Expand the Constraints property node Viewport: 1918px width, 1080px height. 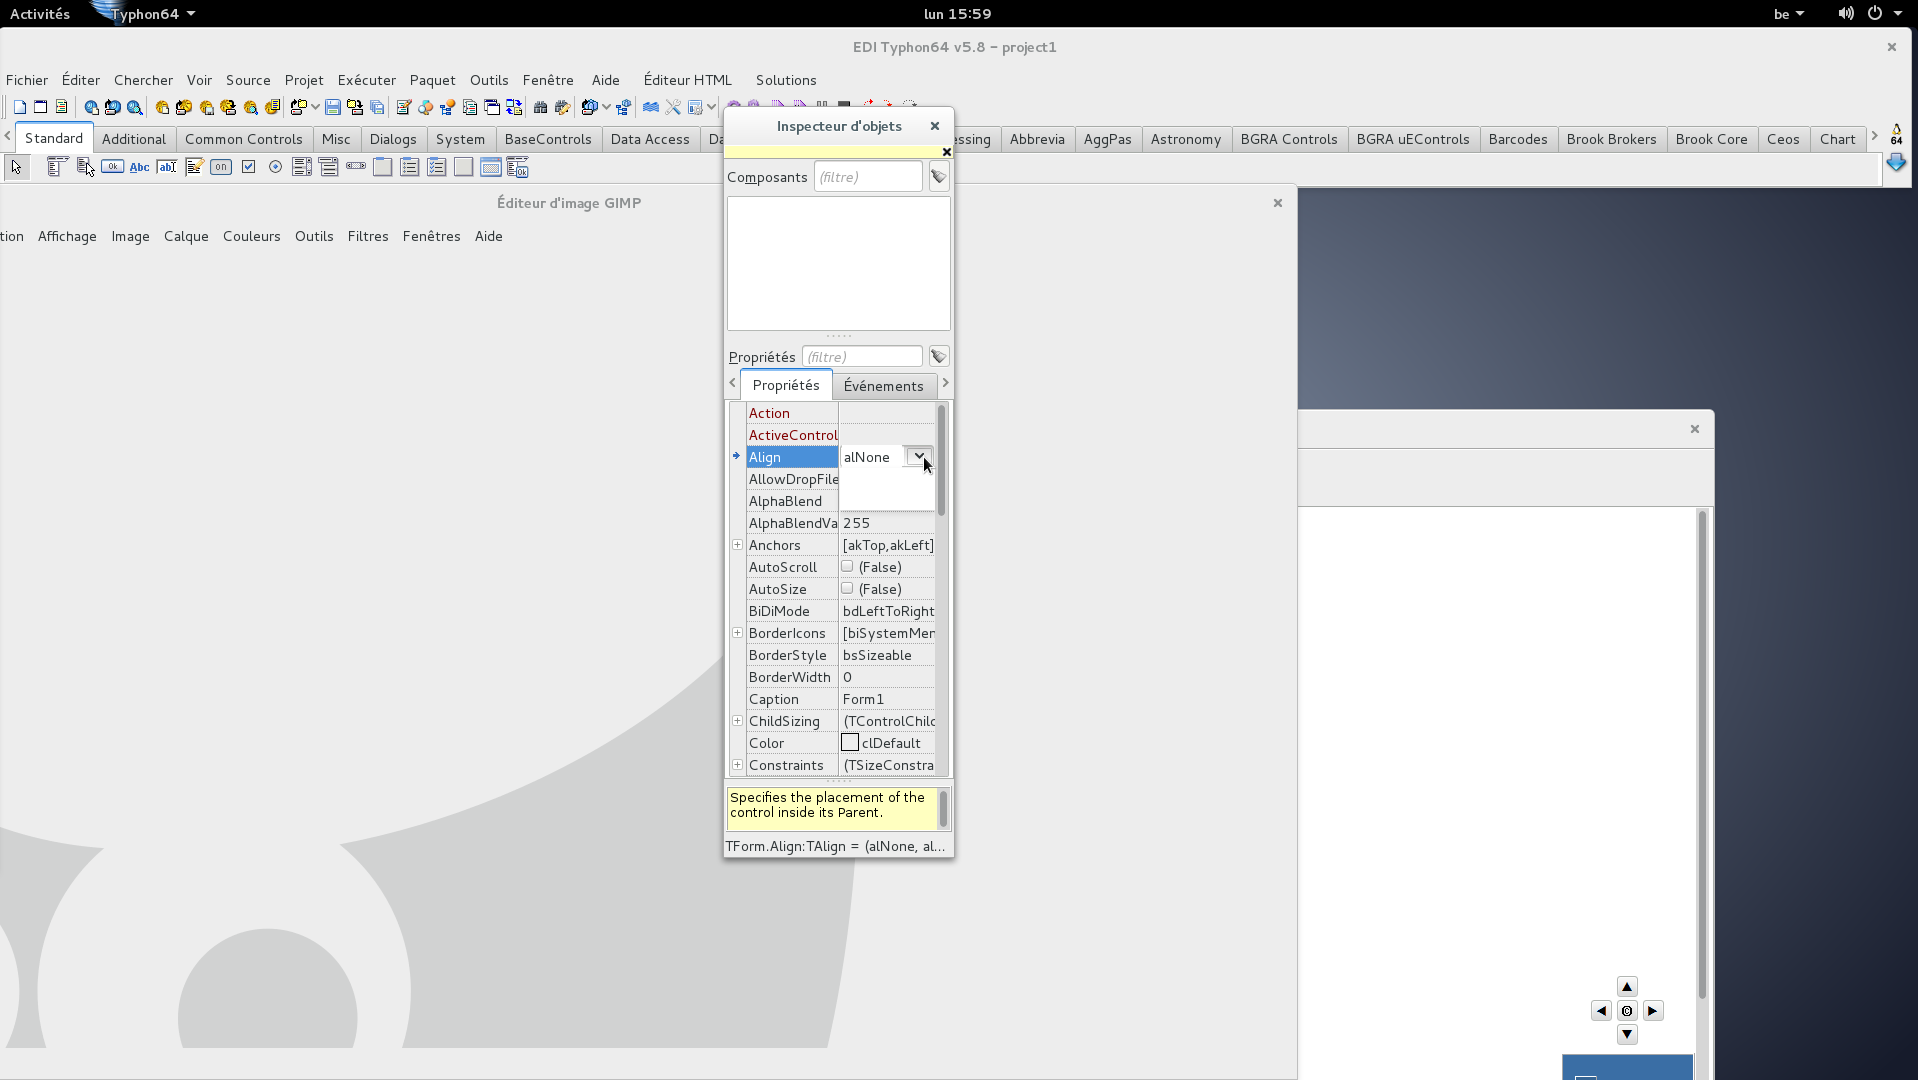(x=738, y=765)
